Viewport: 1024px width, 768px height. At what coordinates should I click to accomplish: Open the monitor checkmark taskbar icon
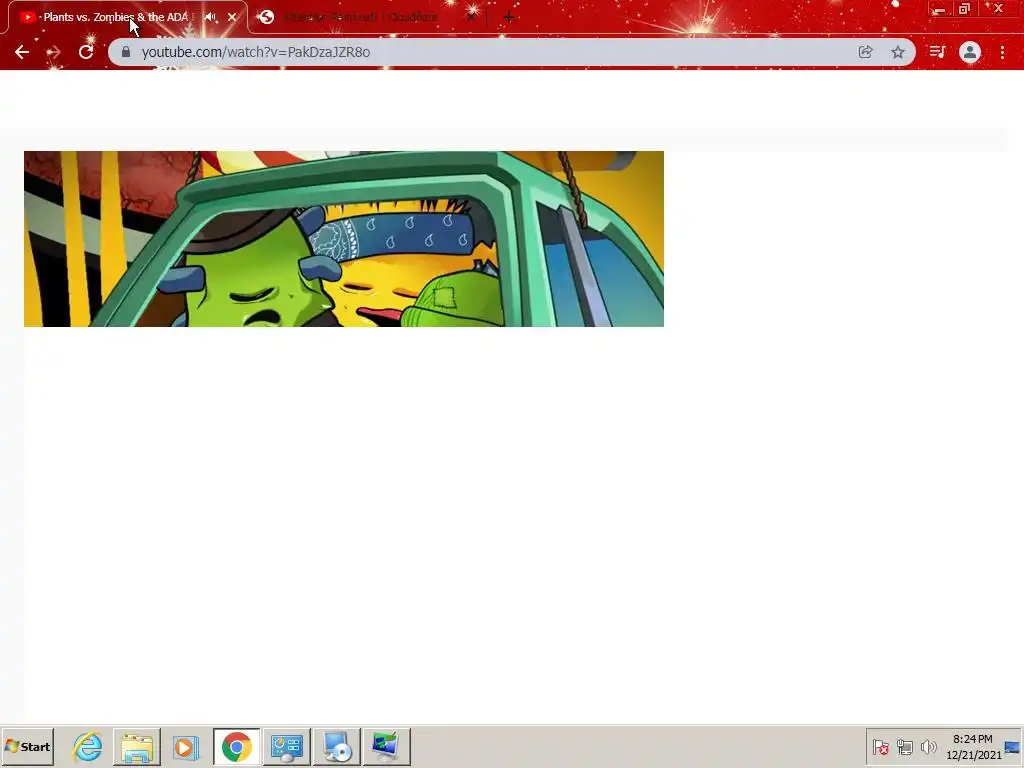coord(387,746)
